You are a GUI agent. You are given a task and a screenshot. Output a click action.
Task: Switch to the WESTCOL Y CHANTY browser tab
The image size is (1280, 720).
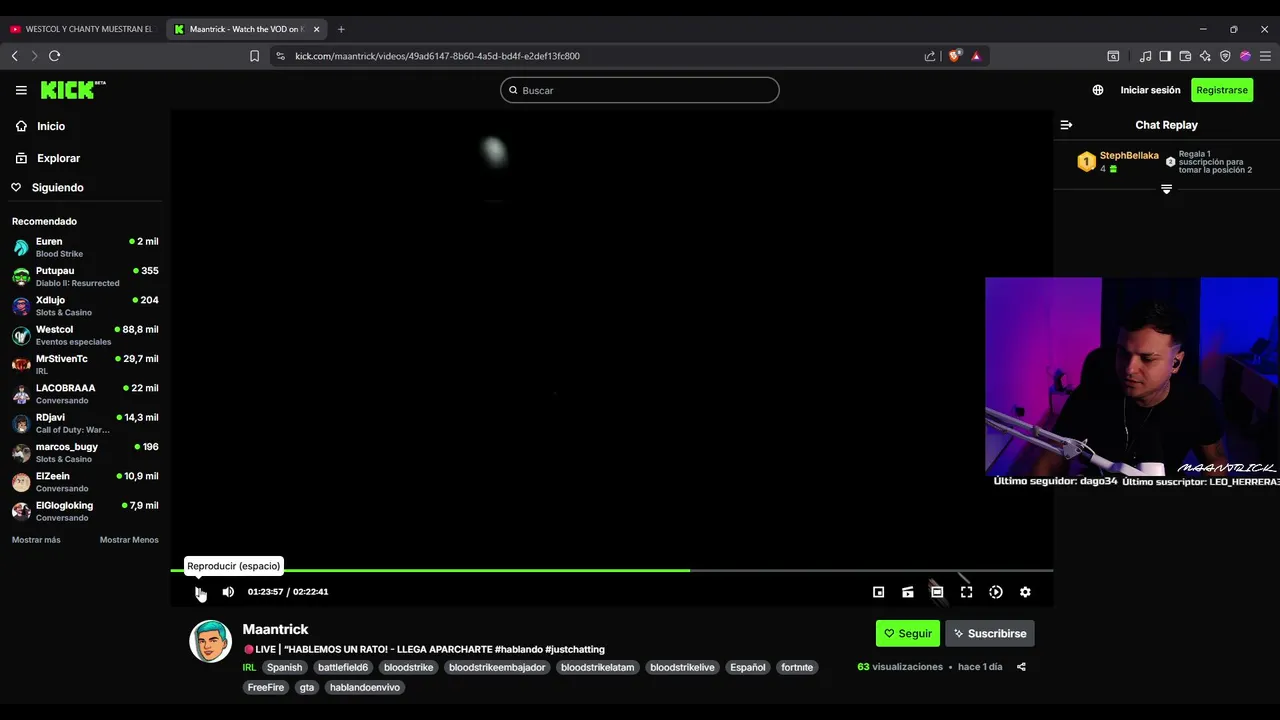(x=82, y=29)
